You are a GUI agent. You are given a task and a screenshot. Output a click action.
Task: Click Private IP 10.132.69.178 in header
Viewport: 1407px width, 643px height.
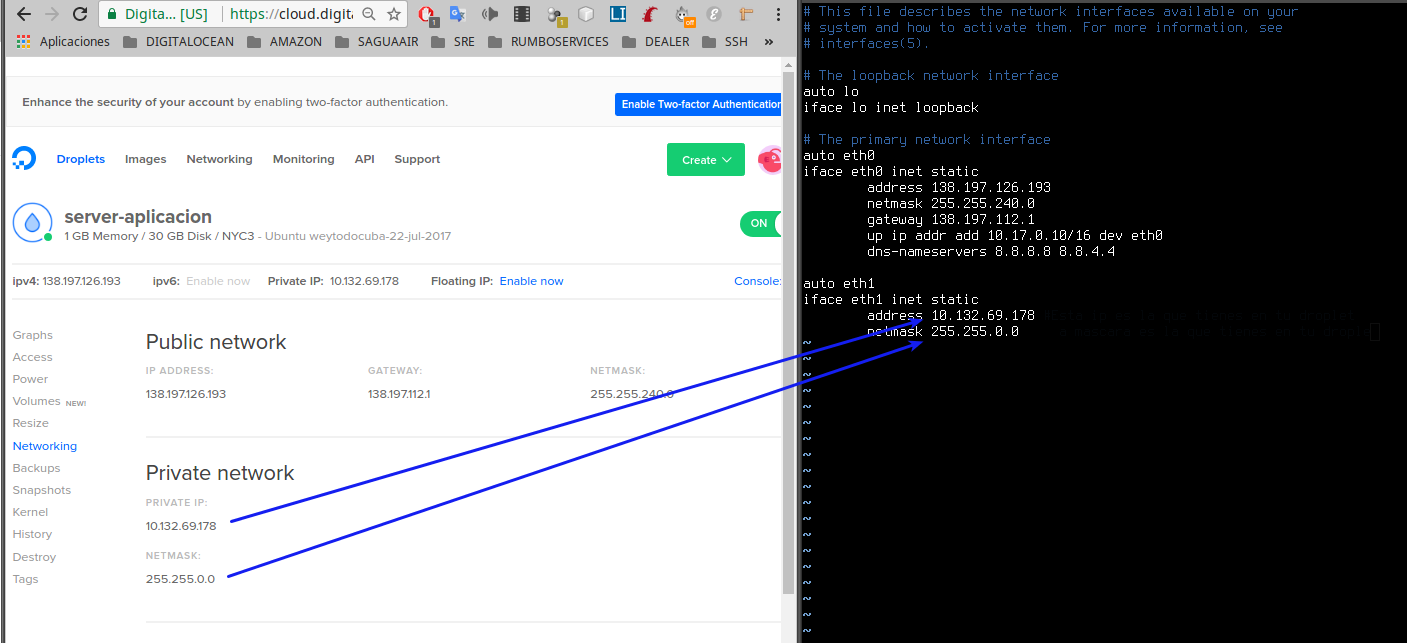point(364,281)
